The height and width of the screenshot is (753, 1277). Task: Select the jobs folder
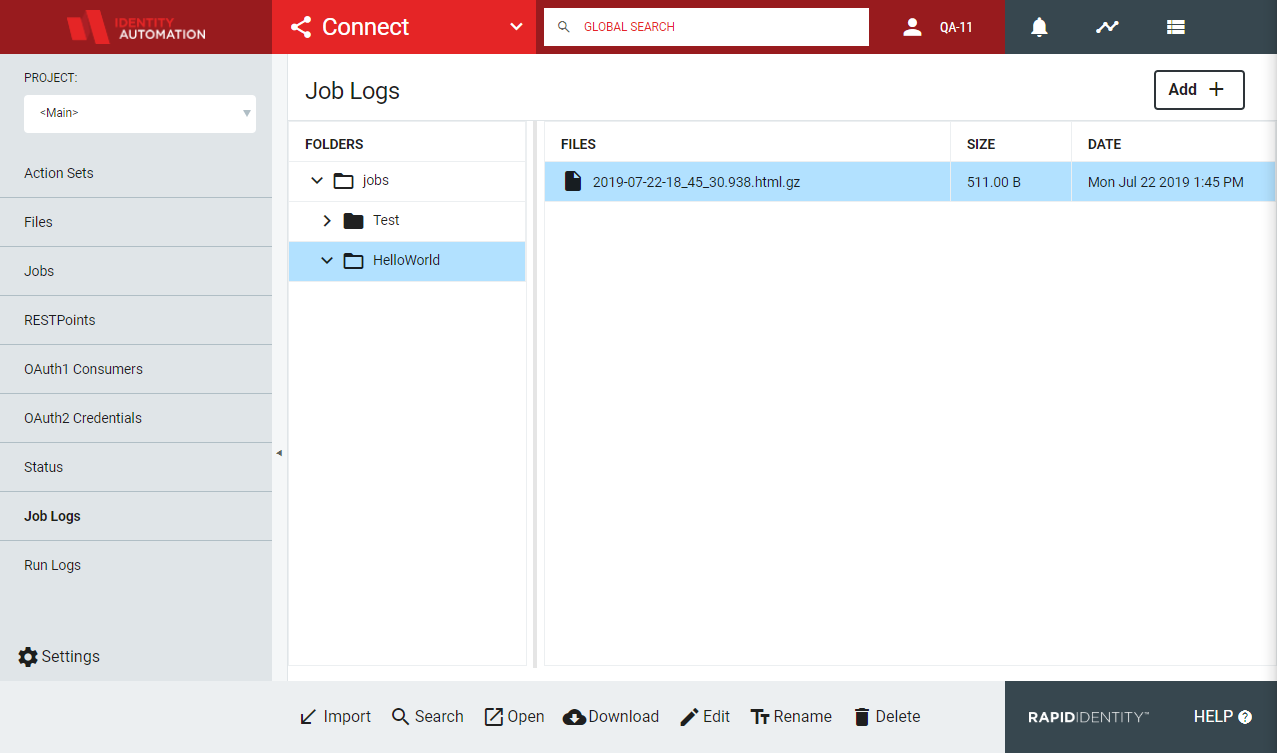pyautogui.click(x=407, y=181)
